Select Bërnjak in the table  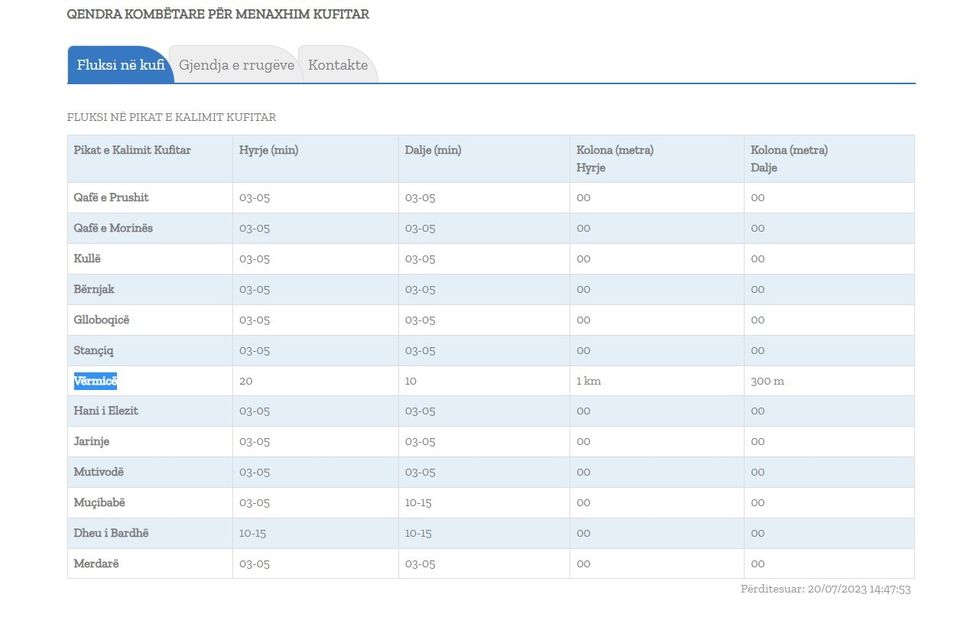pyautogui.click(x=94, y=289)
